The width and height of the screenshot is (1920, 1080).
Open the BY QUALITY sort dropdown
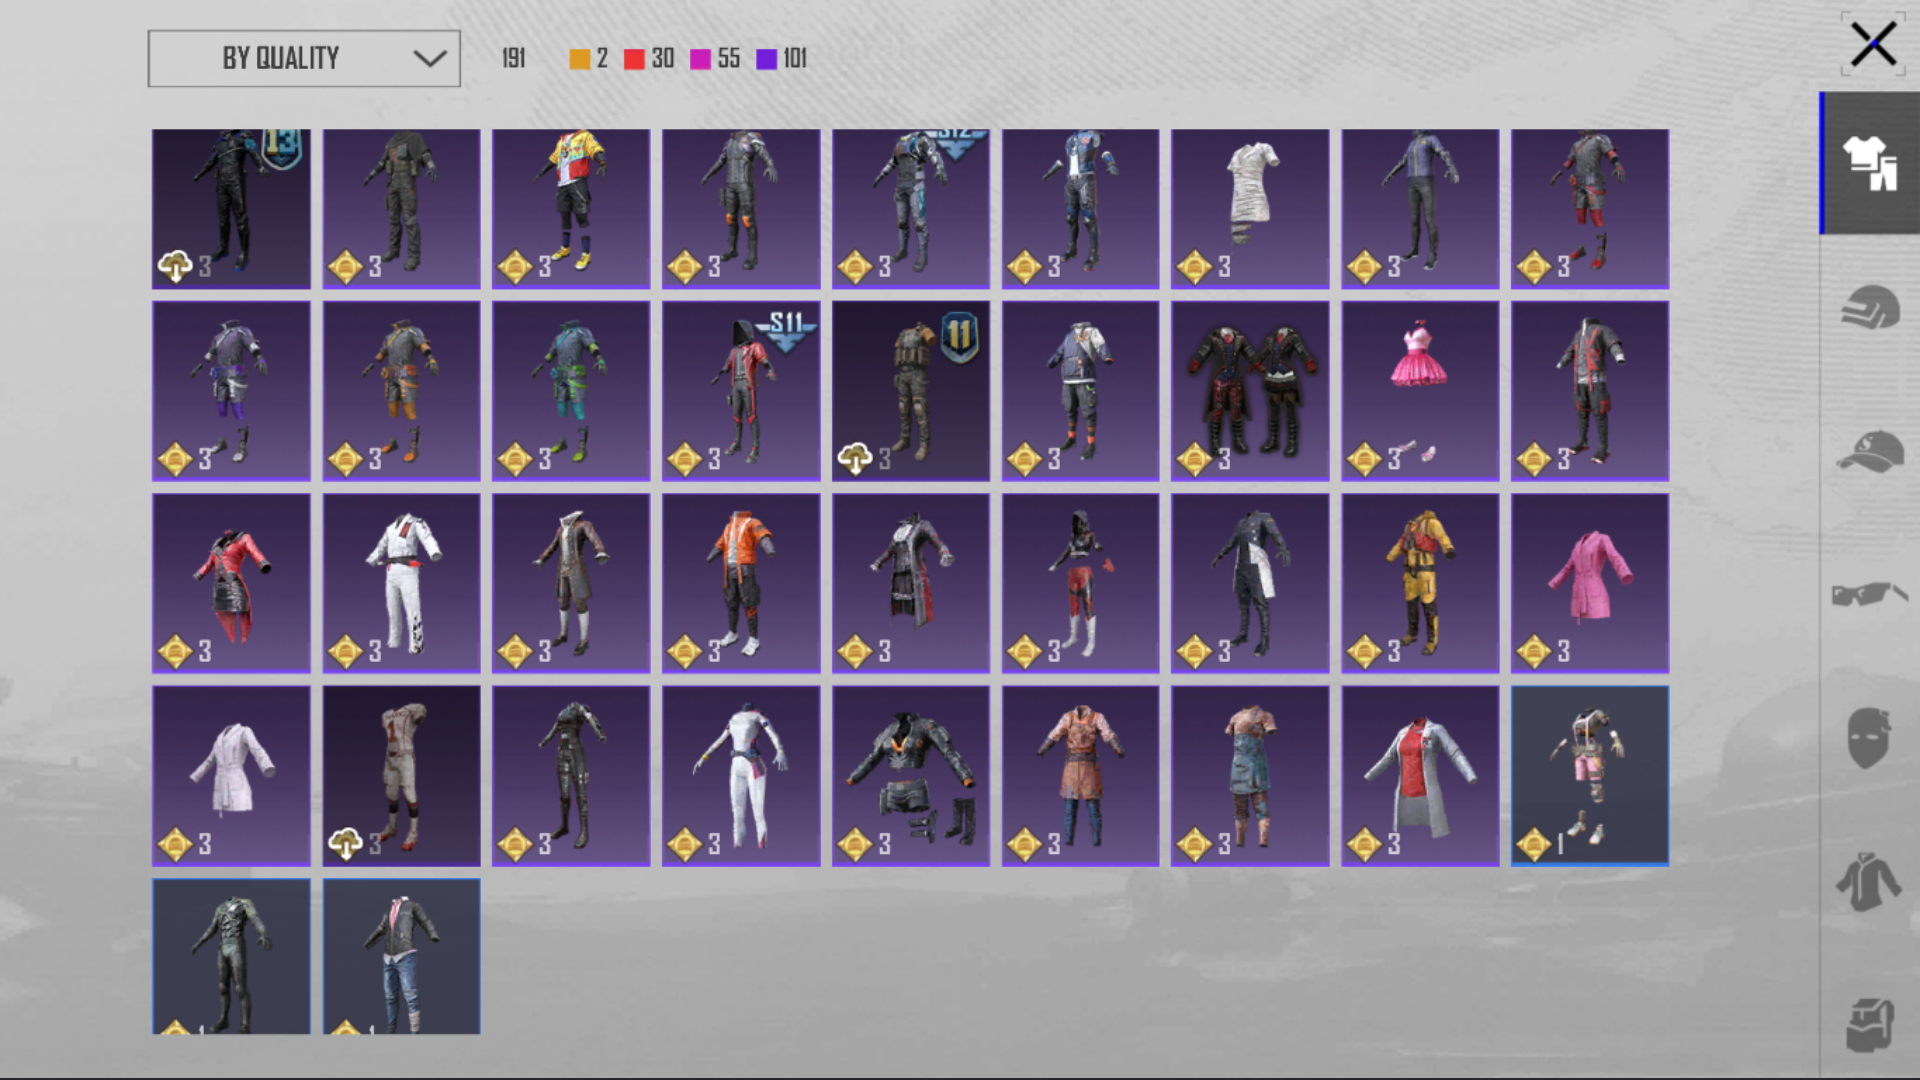pyautogui.click(x=304, y=58)
